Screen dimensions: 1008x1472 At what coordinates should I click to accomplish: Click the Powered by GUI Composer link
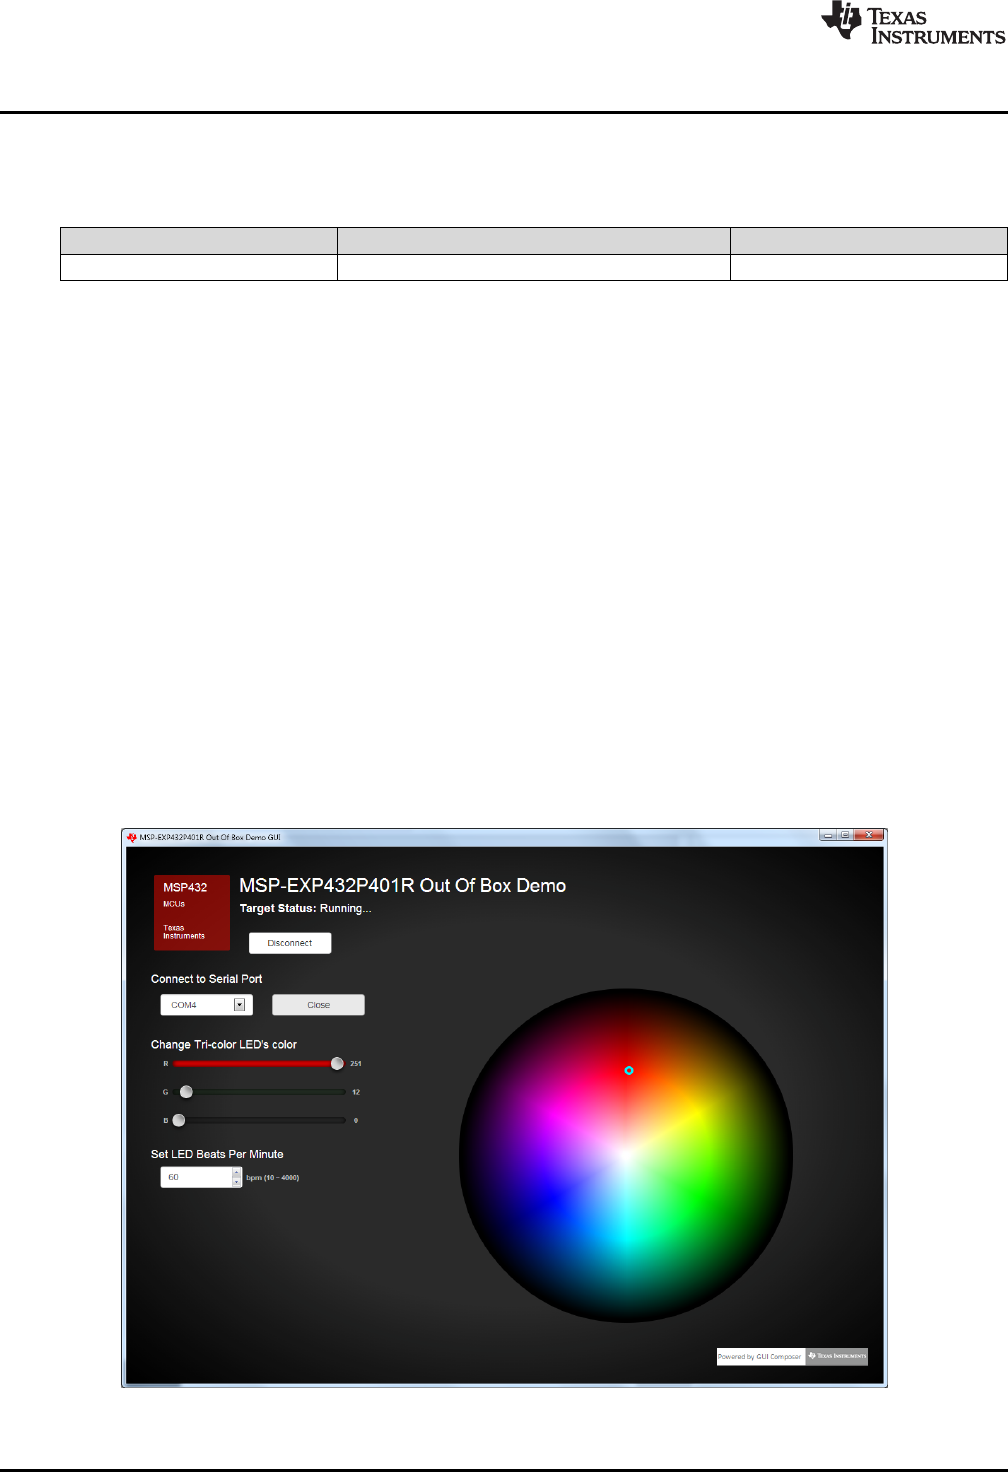(x=760, y=1357)
